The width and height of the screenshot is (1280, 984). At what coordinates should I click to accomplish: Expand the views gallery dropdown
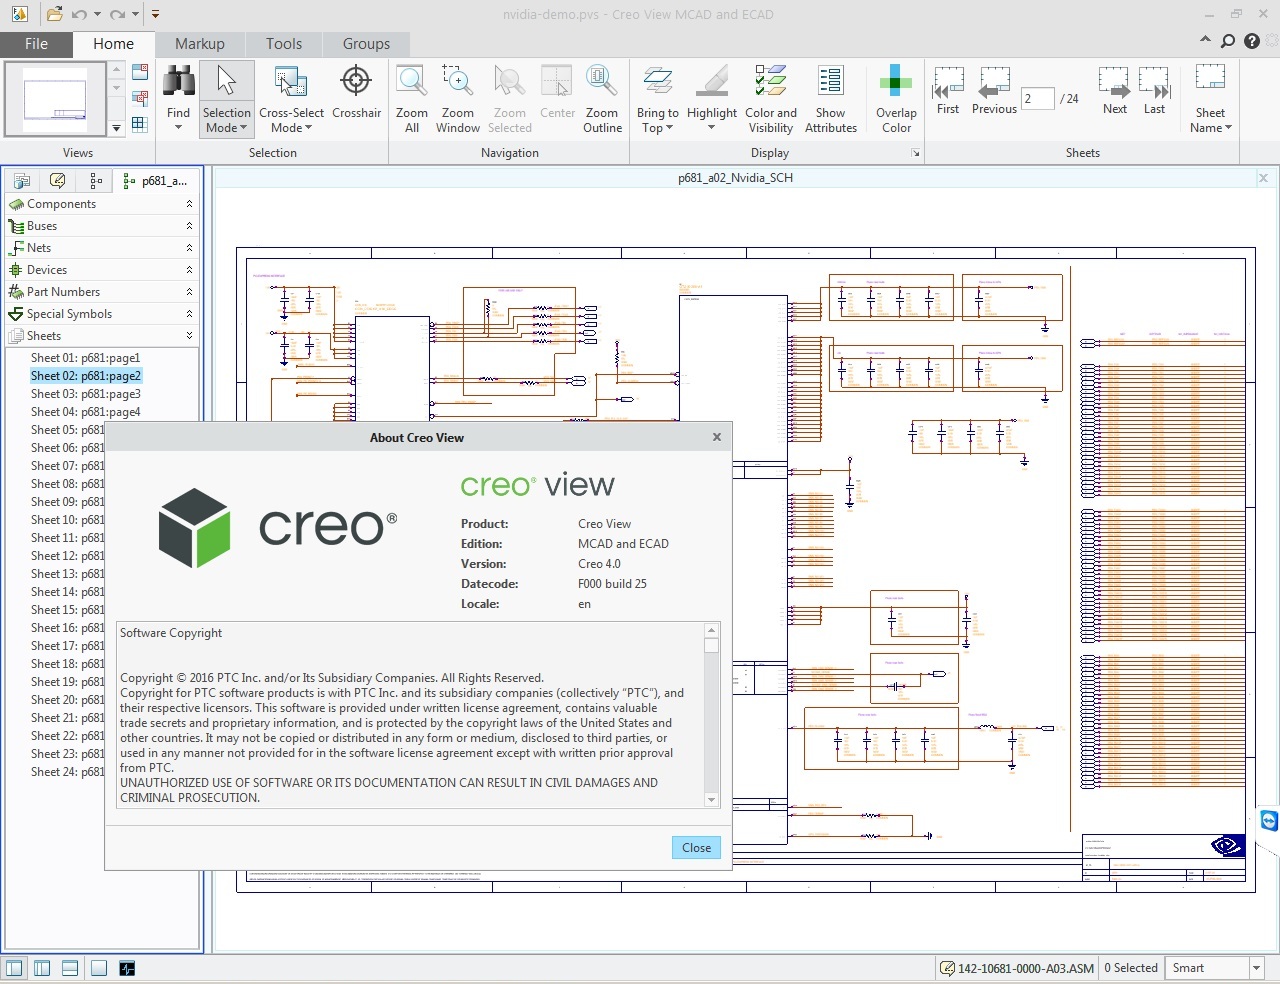[x=117, y=127]
